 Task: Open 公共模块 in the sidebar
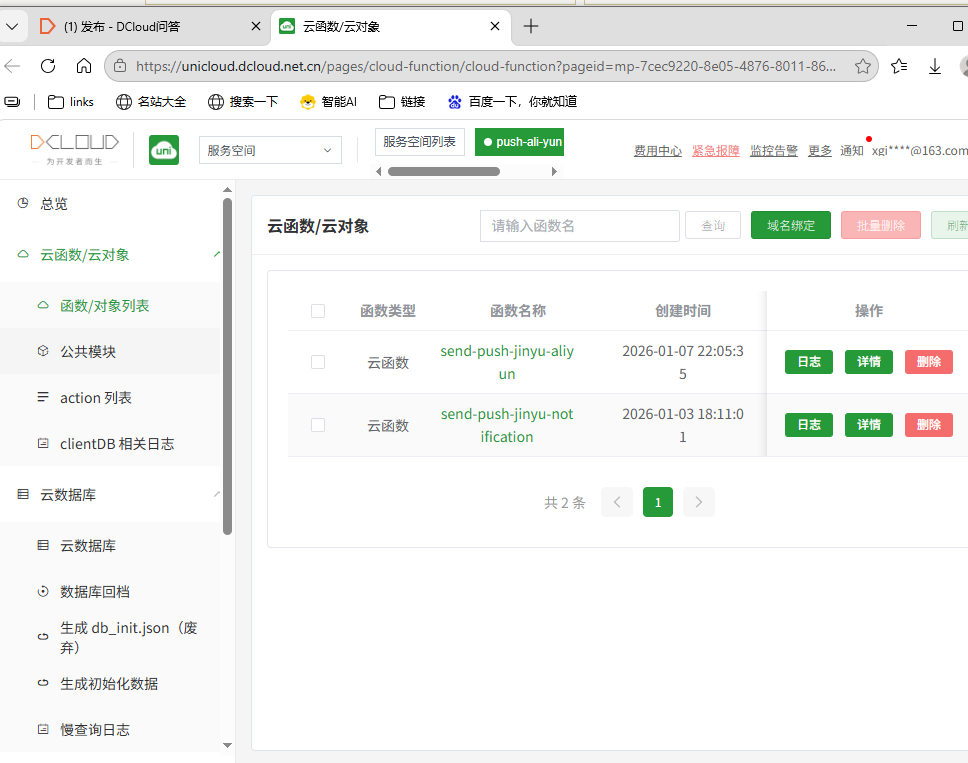pyautogui.click(x=88, y=352)
